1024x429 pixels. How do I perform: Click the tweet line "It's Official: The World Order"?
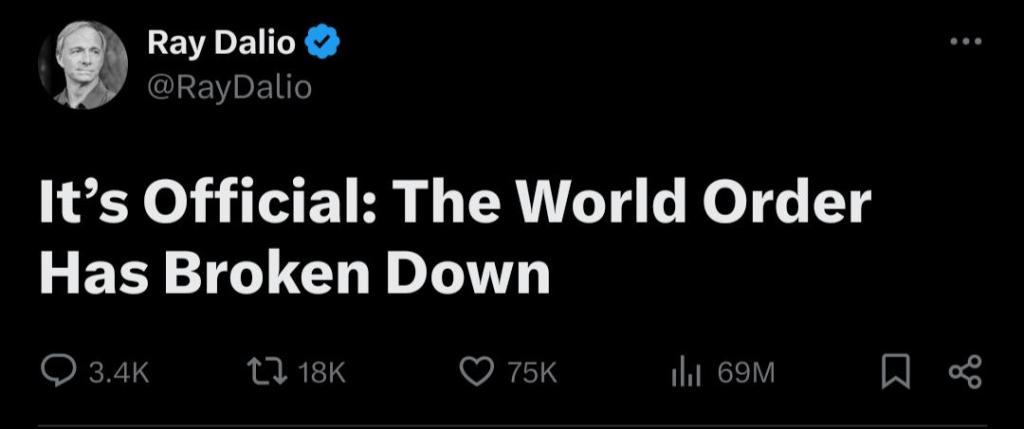(455, 205)
